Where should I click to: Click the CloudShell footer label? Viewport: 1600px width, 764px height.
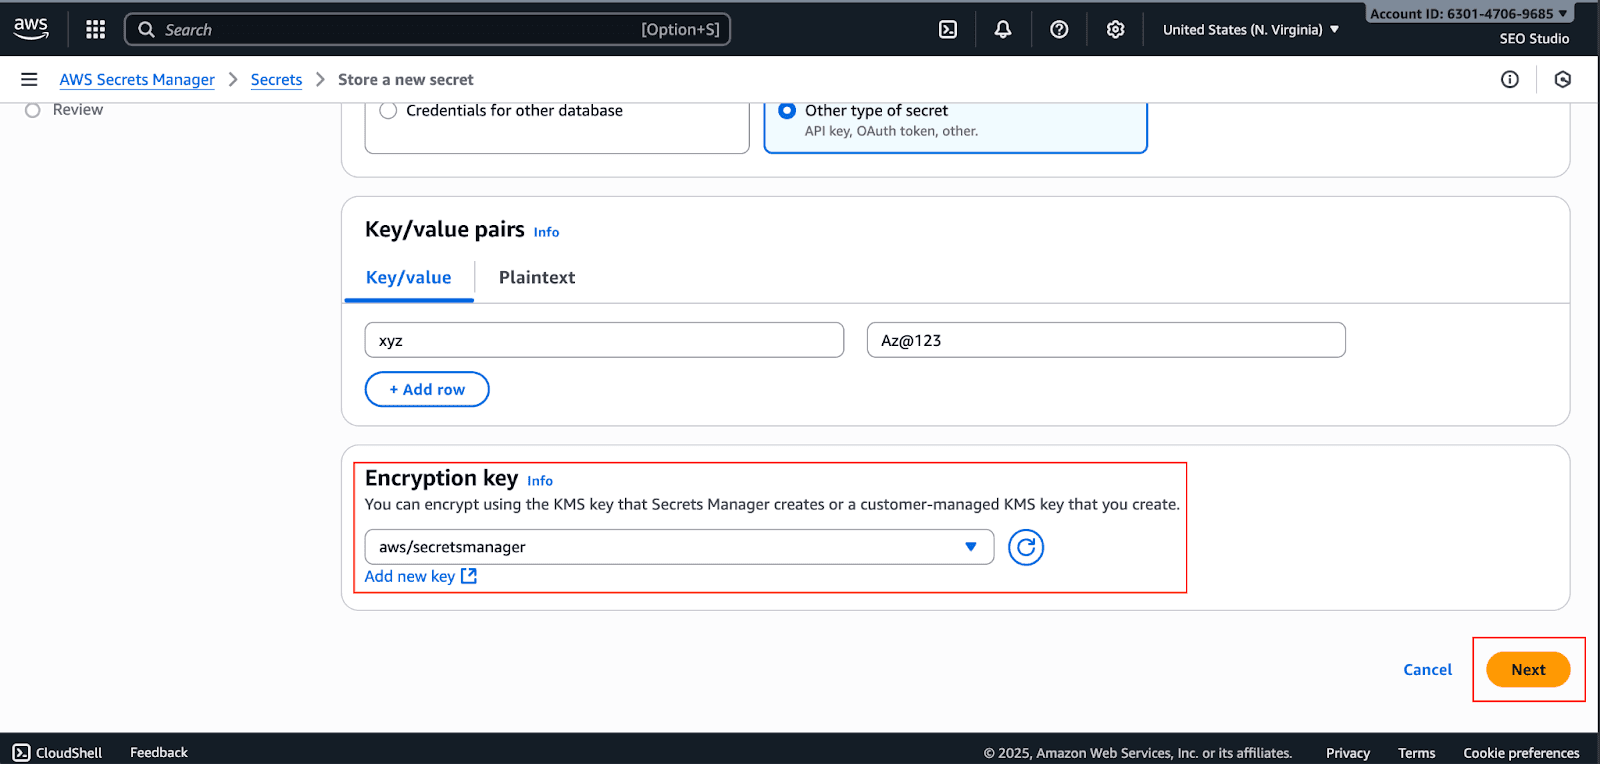(x=69, y=753)
